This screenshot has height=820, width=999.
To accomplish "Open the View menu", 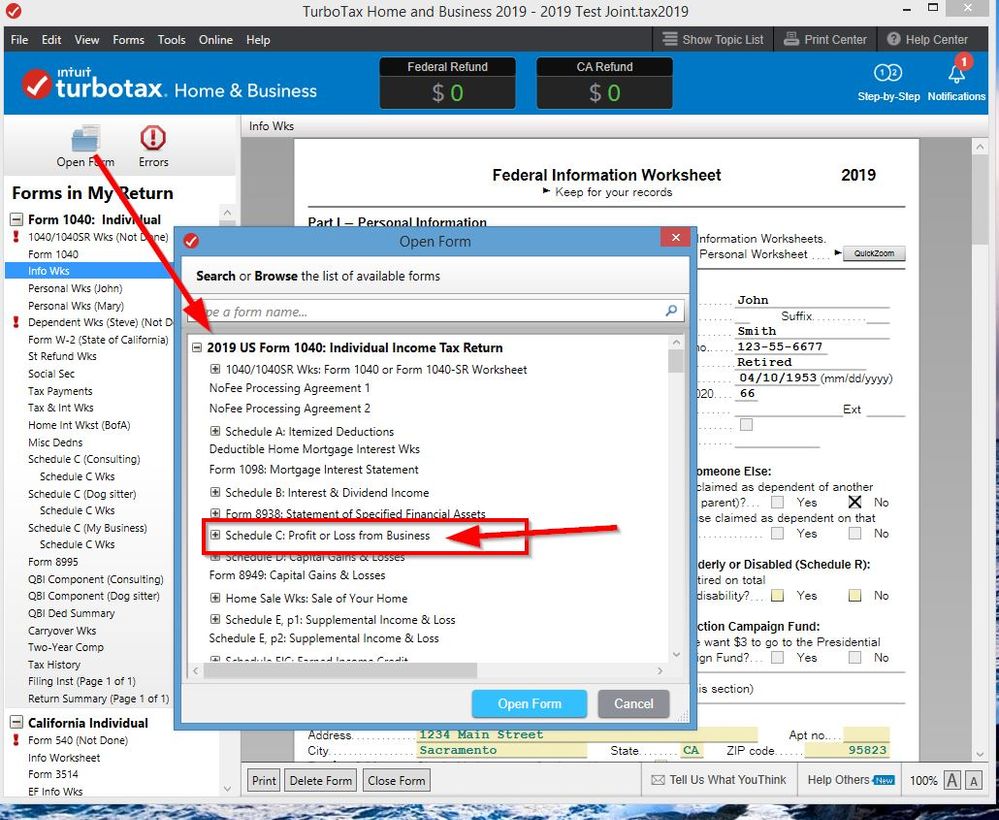I will coord(87,40).
